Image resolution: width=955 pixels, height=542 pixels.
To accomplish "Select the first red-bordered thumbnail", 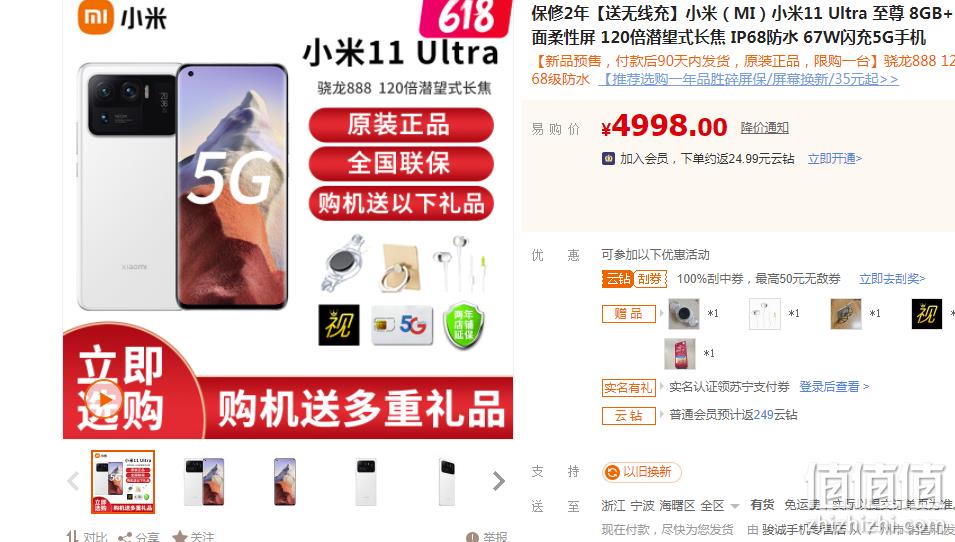I will pos(123,482).
